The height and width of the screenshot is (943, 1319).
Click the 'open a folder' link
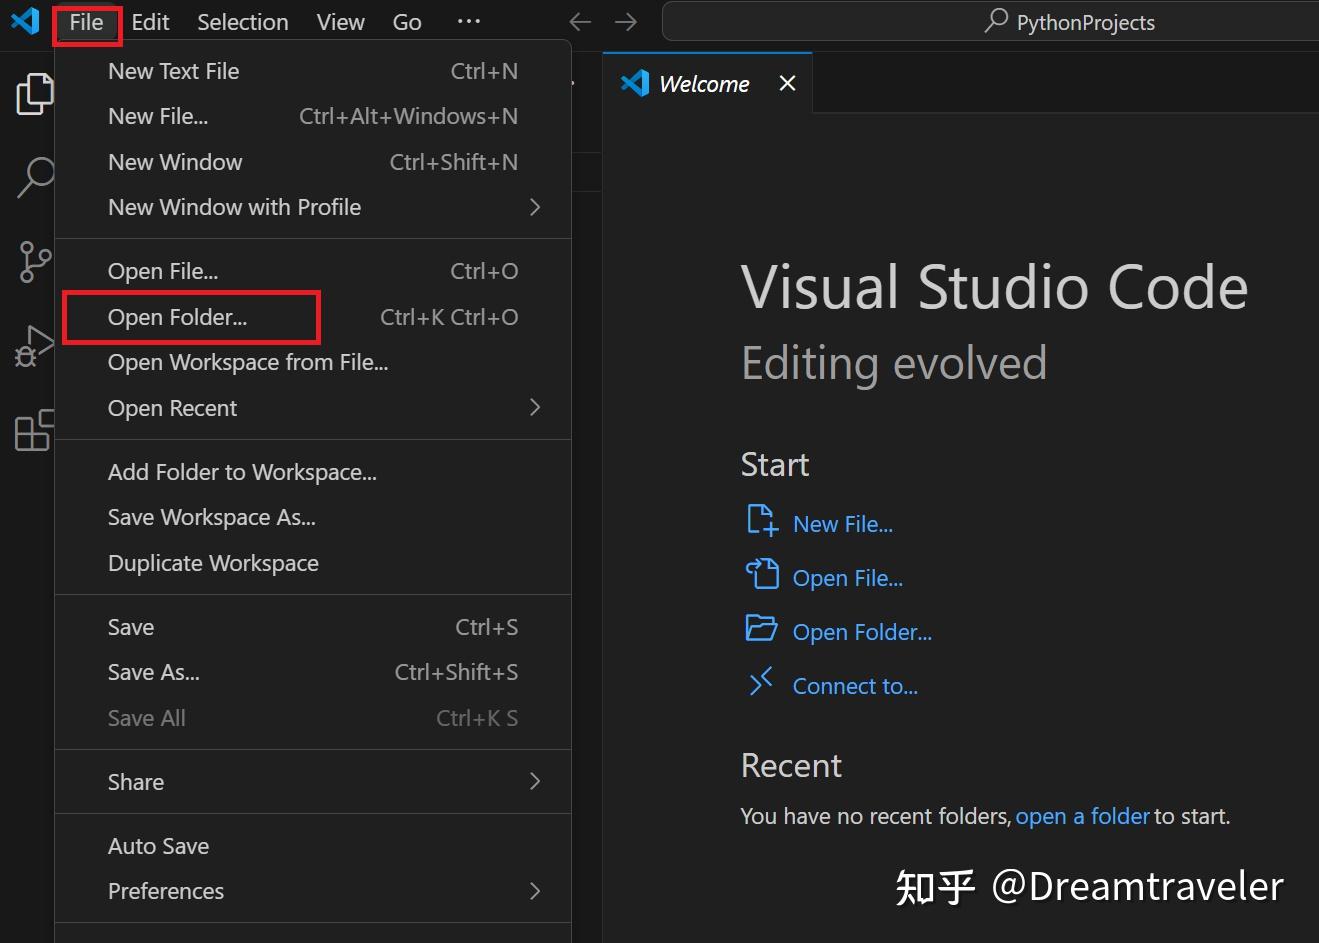(1082, 816)
